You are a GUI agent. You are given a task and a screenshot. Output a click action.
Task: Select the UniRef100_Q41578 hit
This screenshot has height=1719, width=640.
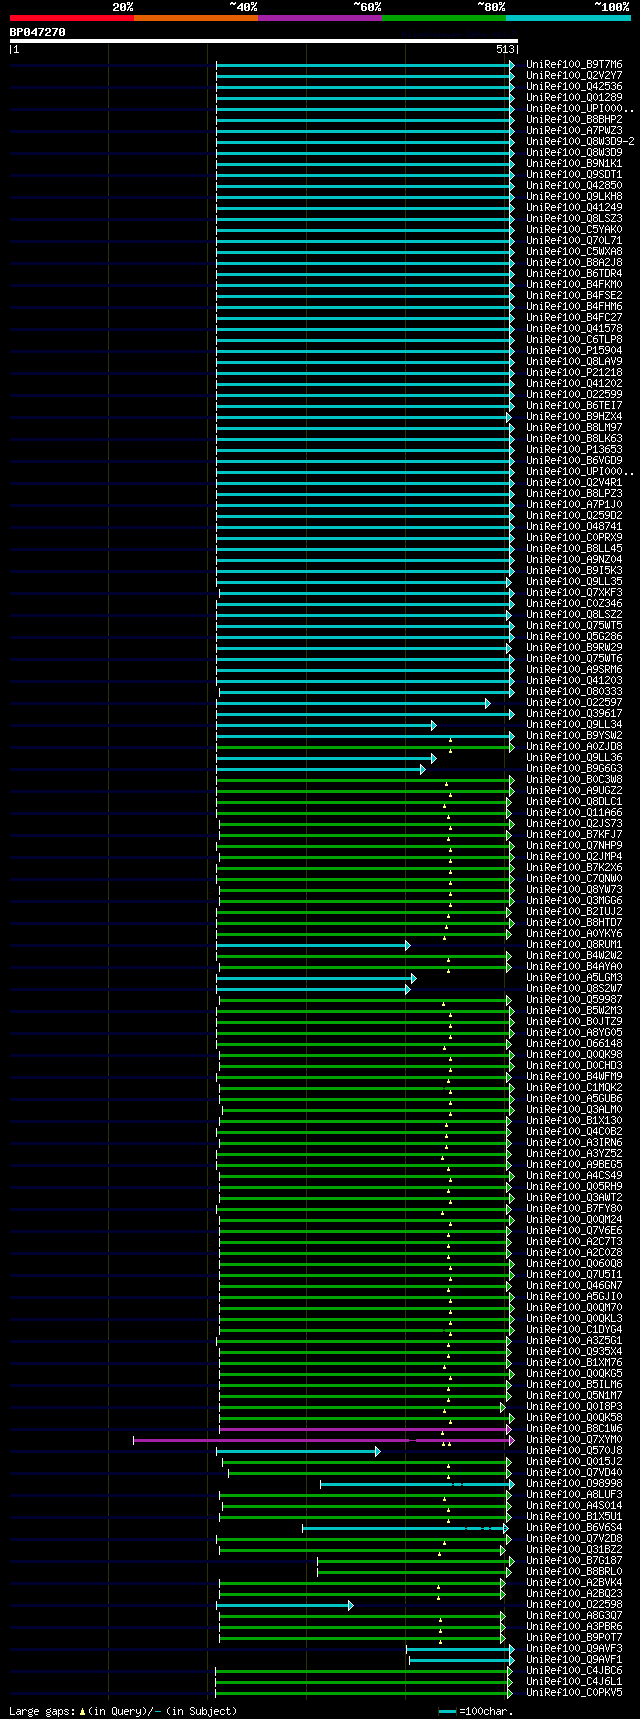(574, 329)
